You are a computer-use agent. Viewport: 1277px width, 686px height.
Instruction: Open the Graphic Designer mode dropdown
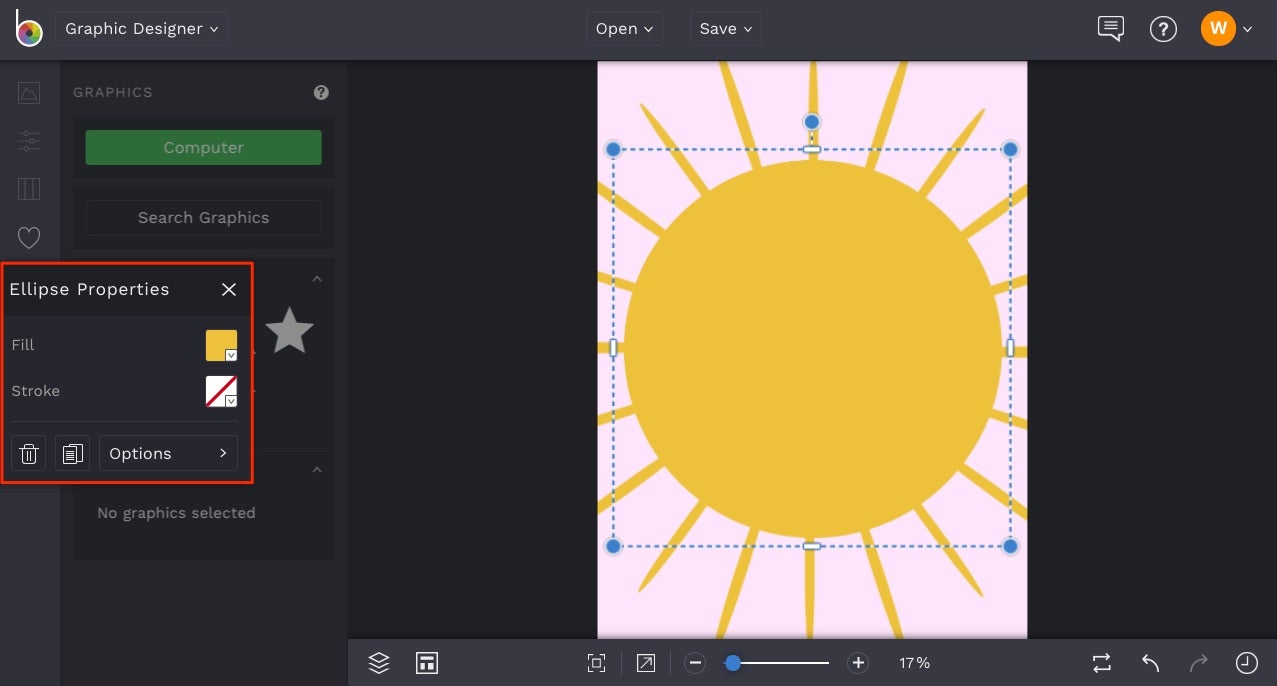pos(141,28)
